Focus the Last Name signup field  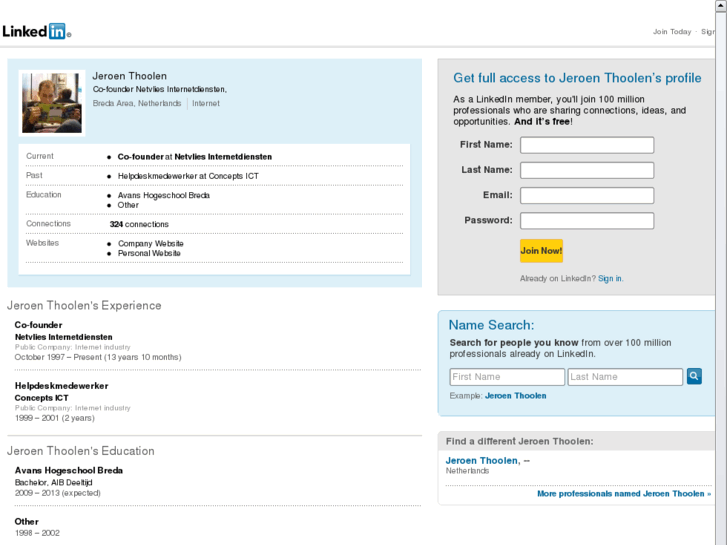click(587, 170)
